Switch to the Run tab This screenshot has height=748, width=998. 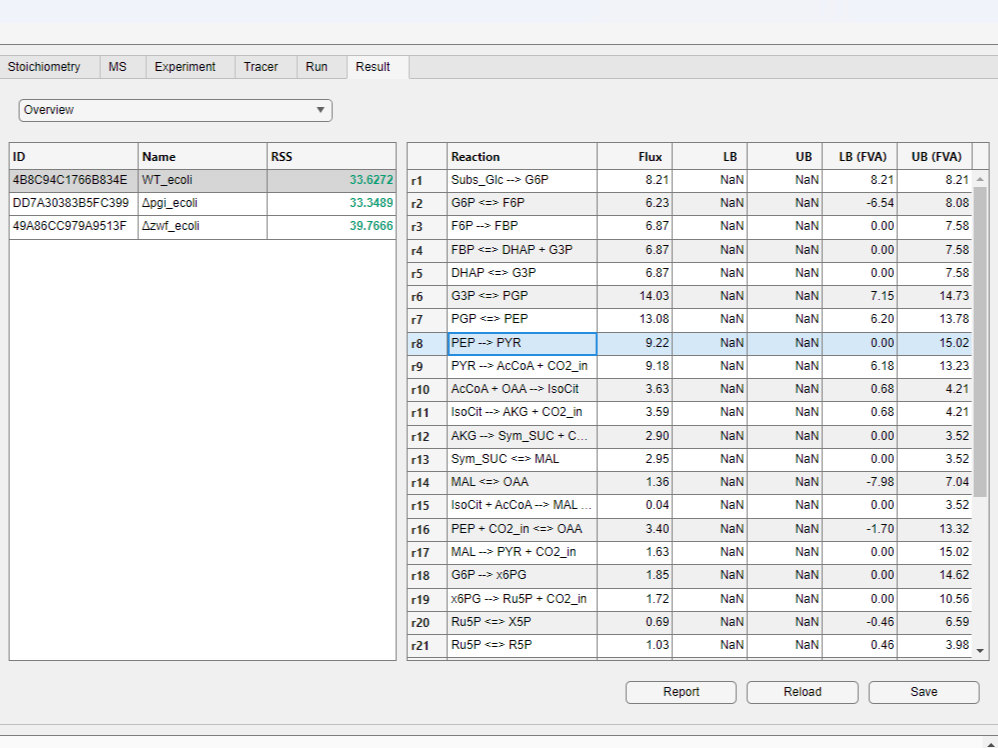317,67
